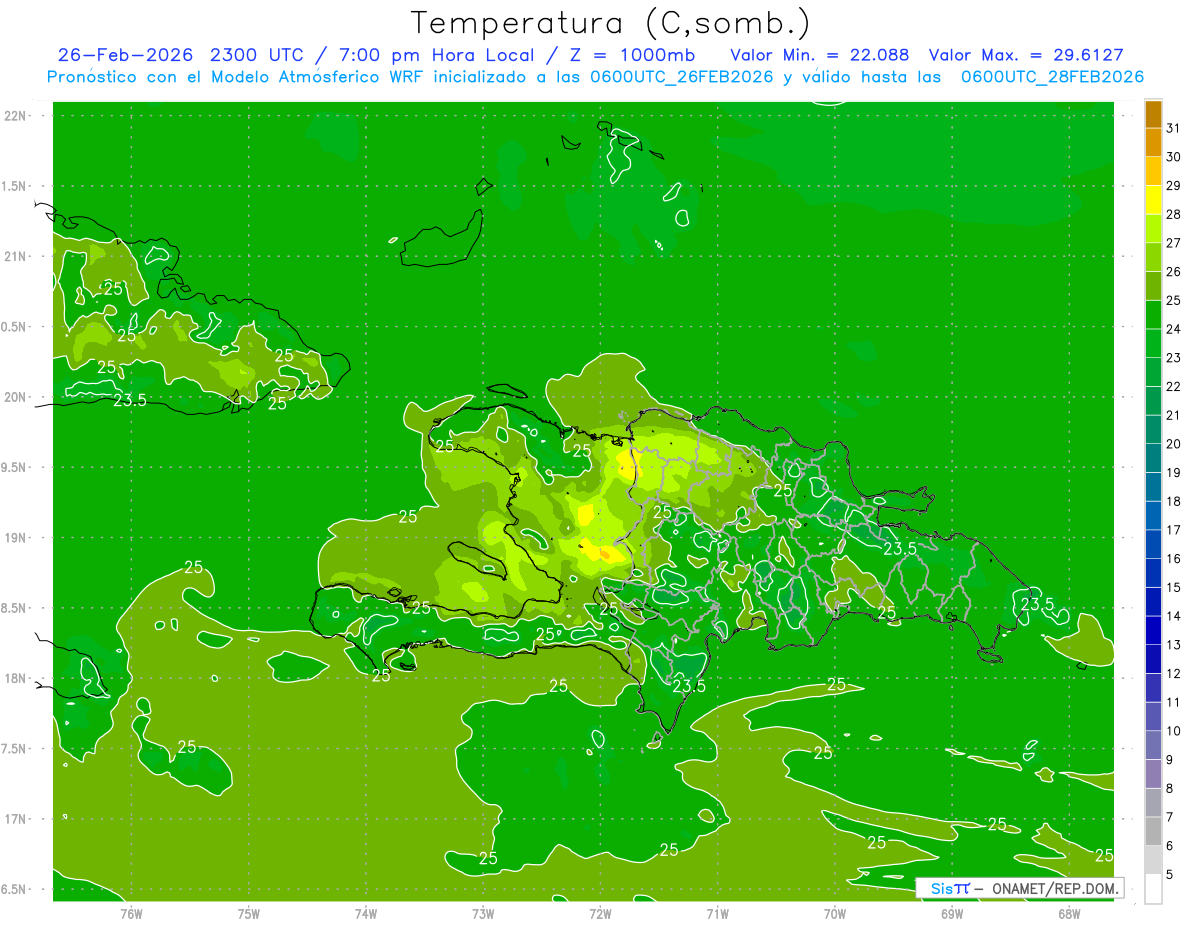This screenshot has height=927, width=1200.
Task: Click the title 'Temperatura (C,somb.)'
Action: pyautogui.click(x=610, y=23)
